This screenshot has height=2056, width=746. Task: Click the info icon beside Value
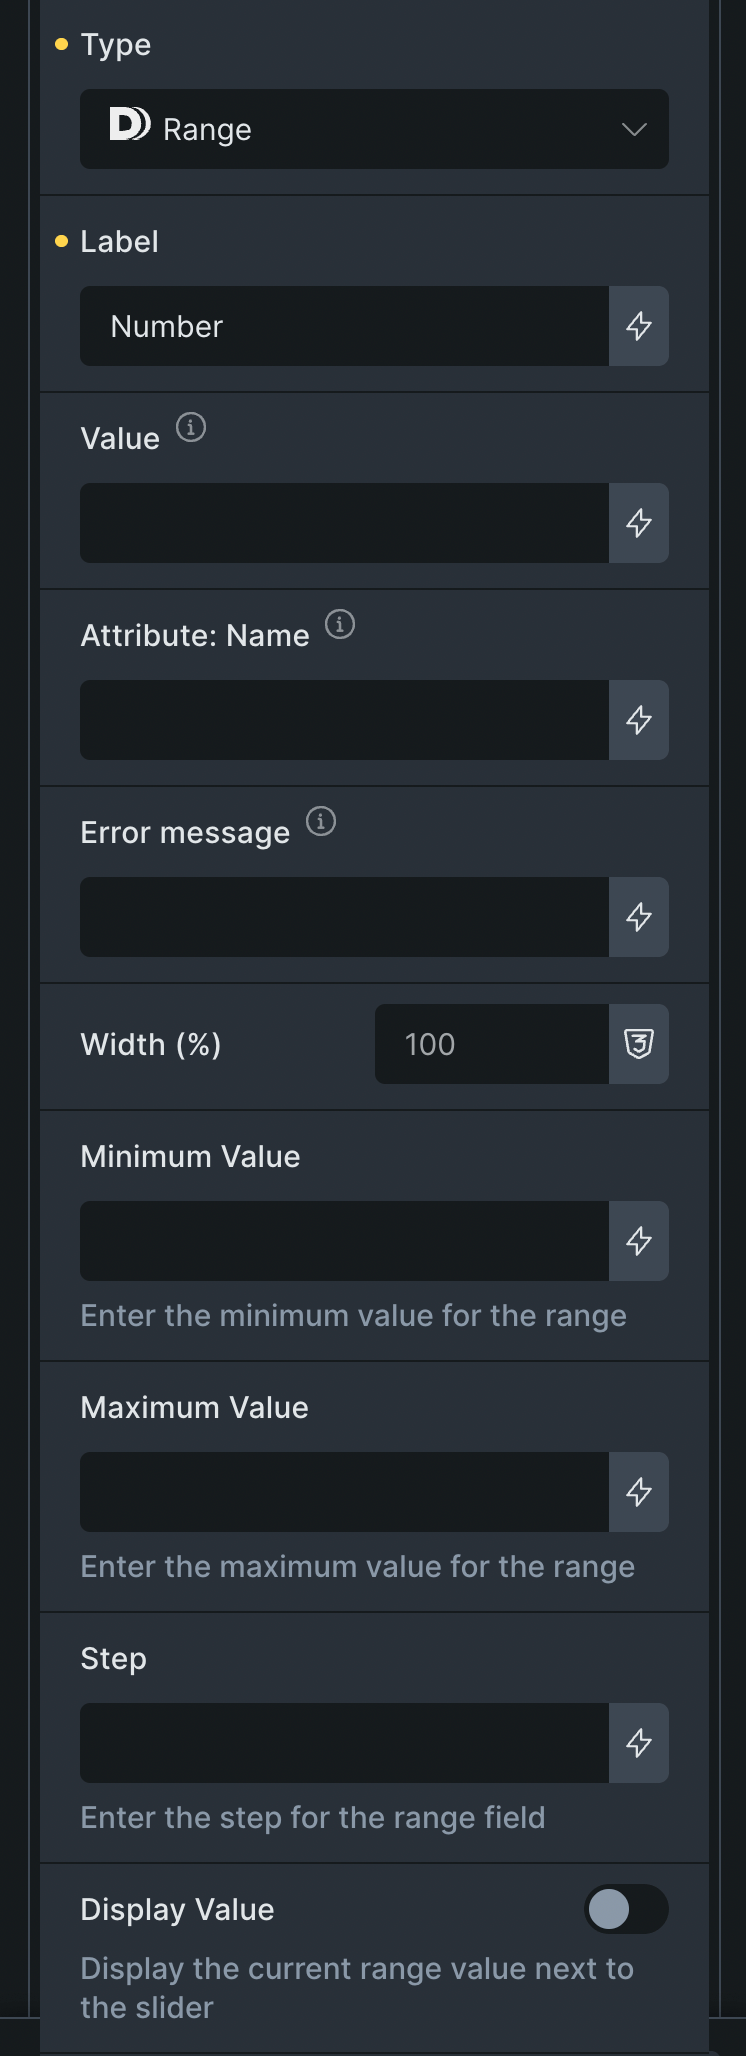point(191,428)
